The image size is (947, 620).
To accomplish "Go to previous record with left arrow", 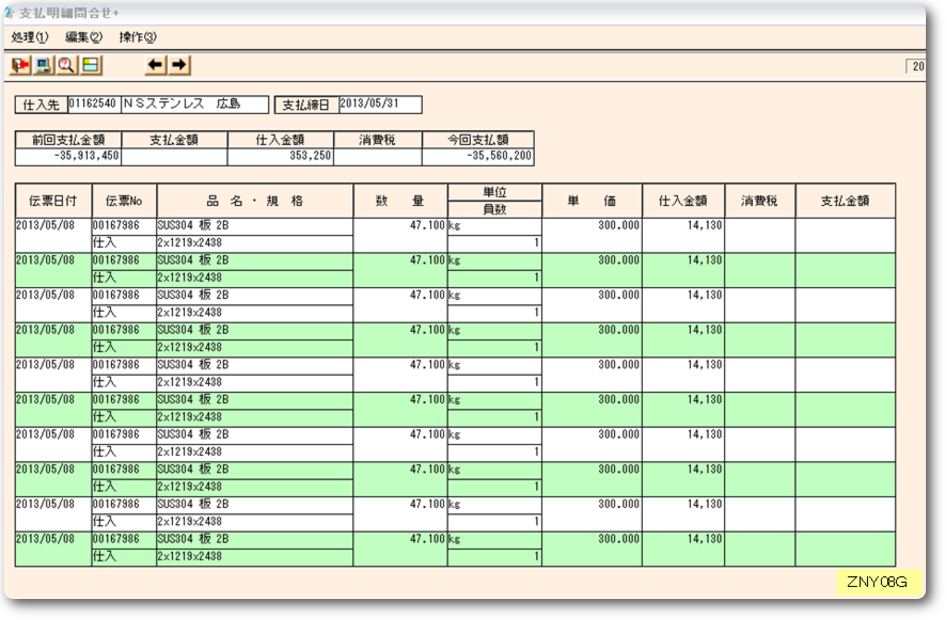I will (156, 65).
